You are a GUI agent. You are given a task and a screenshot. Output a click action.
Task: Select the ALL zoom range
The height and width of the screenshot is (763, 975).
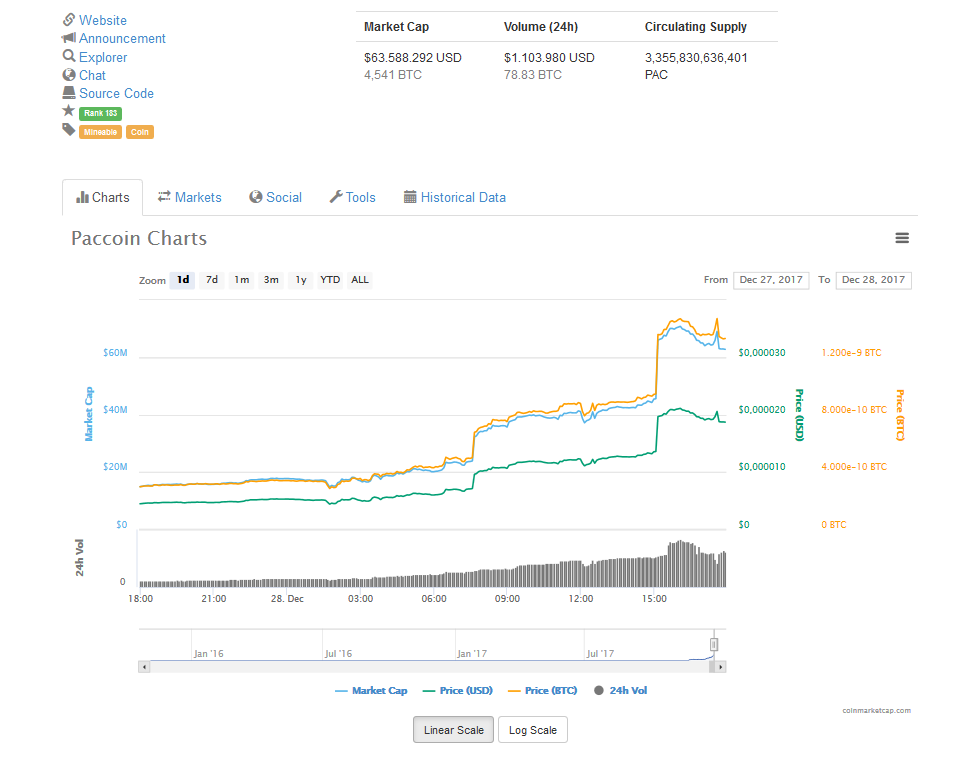pos(359,280)
